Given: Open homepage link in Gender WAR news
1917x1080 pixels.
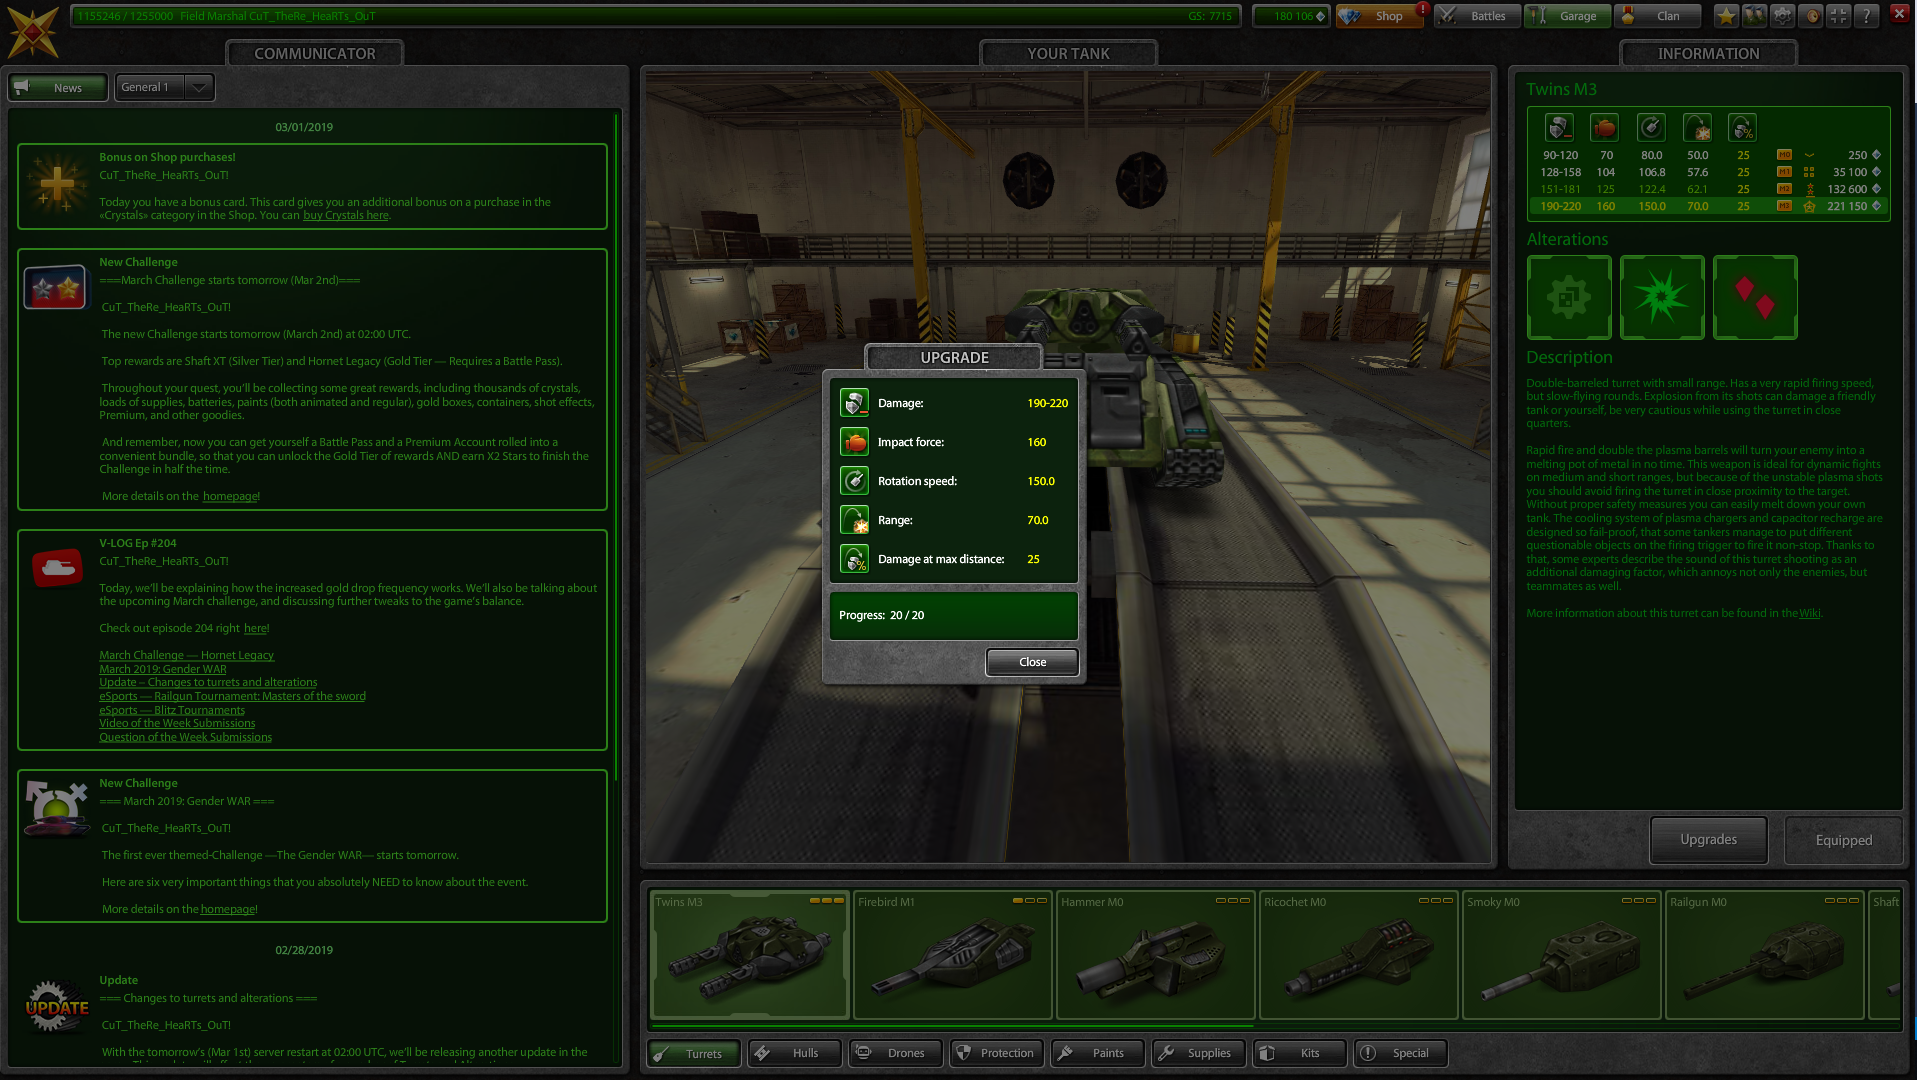Looking at the screenshot, I should click(228, 909).
